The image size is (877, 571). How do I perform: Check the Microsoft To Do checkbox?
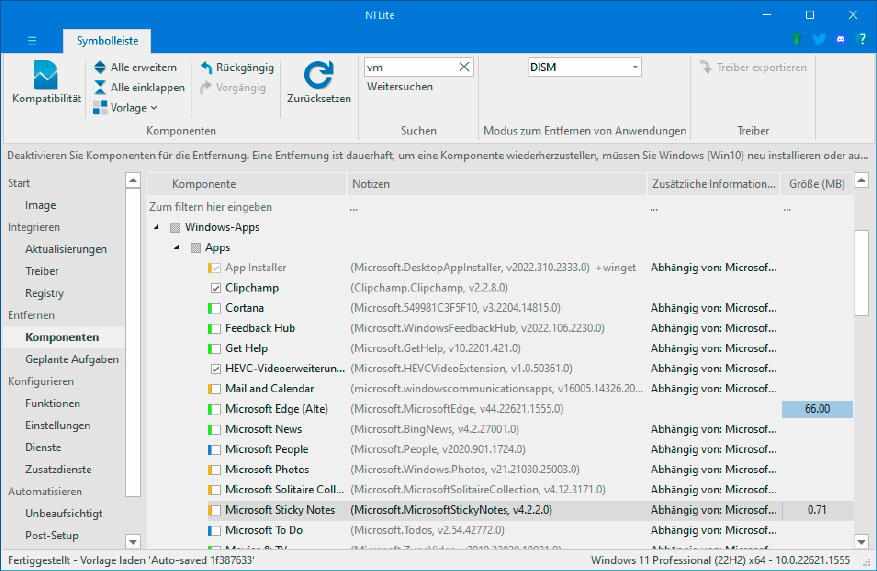(215, 530)
